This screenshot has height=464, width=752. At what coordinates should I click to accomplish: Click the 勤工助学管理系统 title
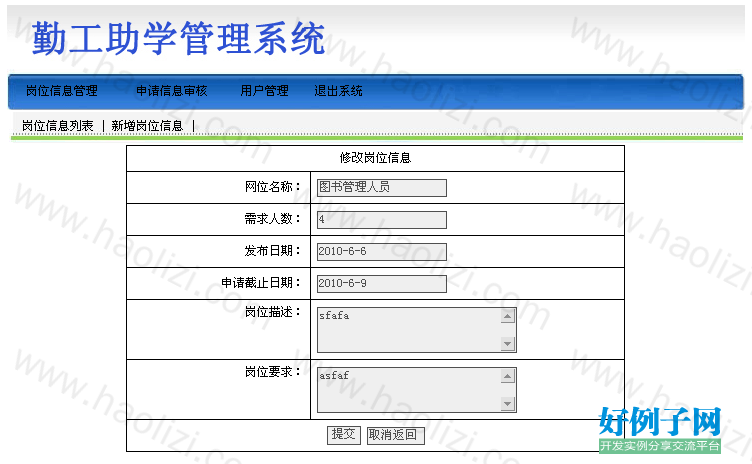178,38
